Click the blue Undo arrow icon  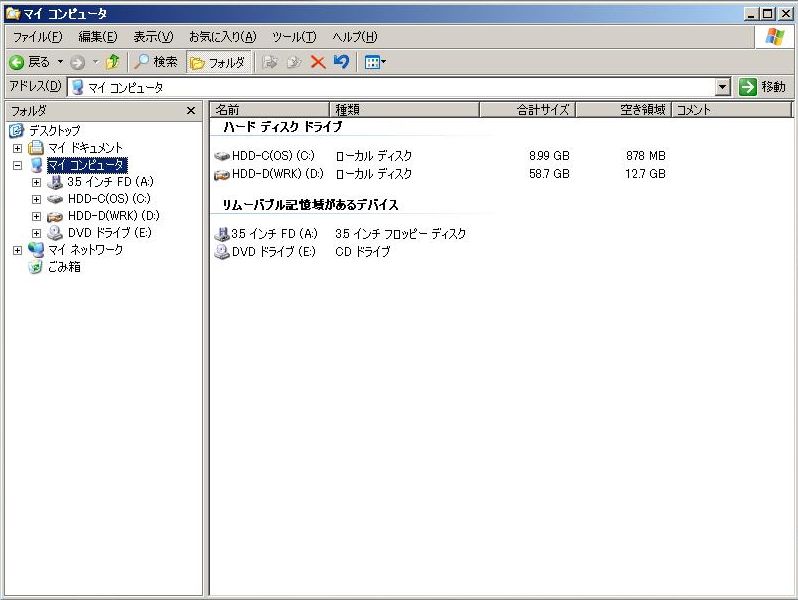[341, 62]
